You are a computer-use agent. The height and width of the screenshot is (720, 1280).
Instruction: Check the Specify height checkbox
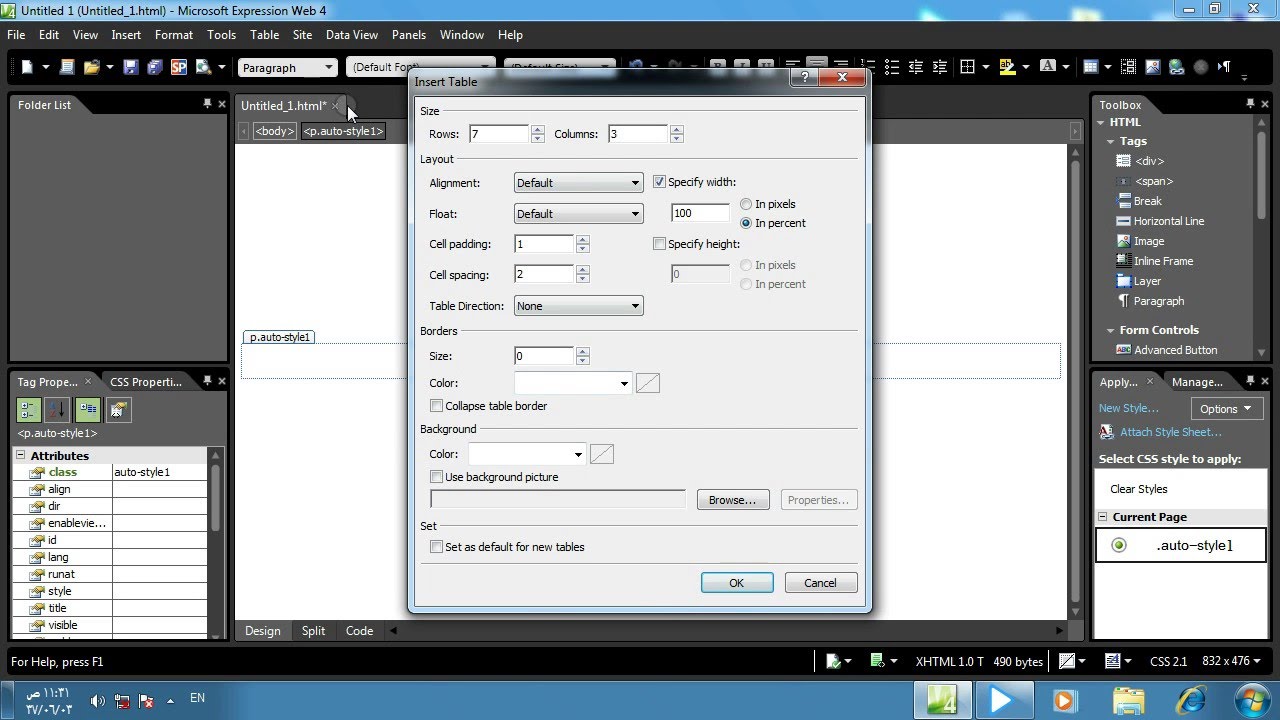point(659,244)
